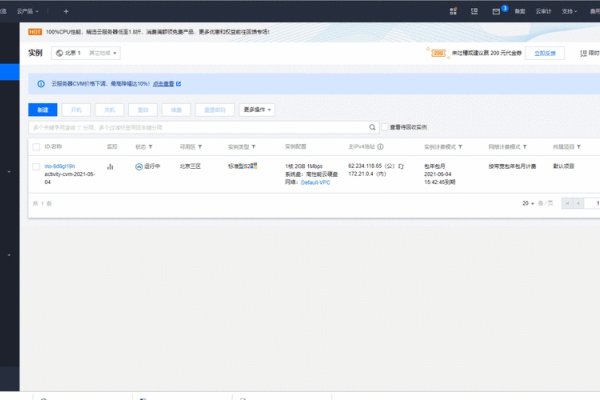
Task: Go to first page pagination button
Action: [567, 203]
